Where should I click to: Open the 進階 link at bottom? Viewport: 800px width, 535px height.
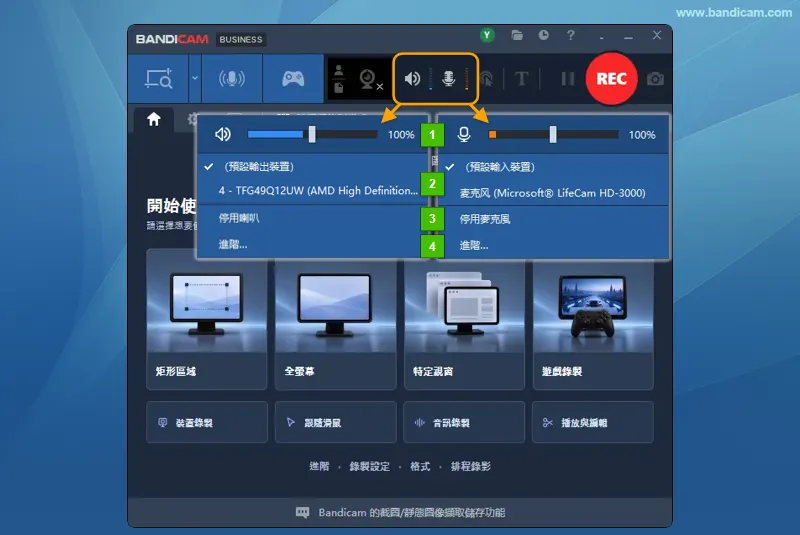coord(319,466)
